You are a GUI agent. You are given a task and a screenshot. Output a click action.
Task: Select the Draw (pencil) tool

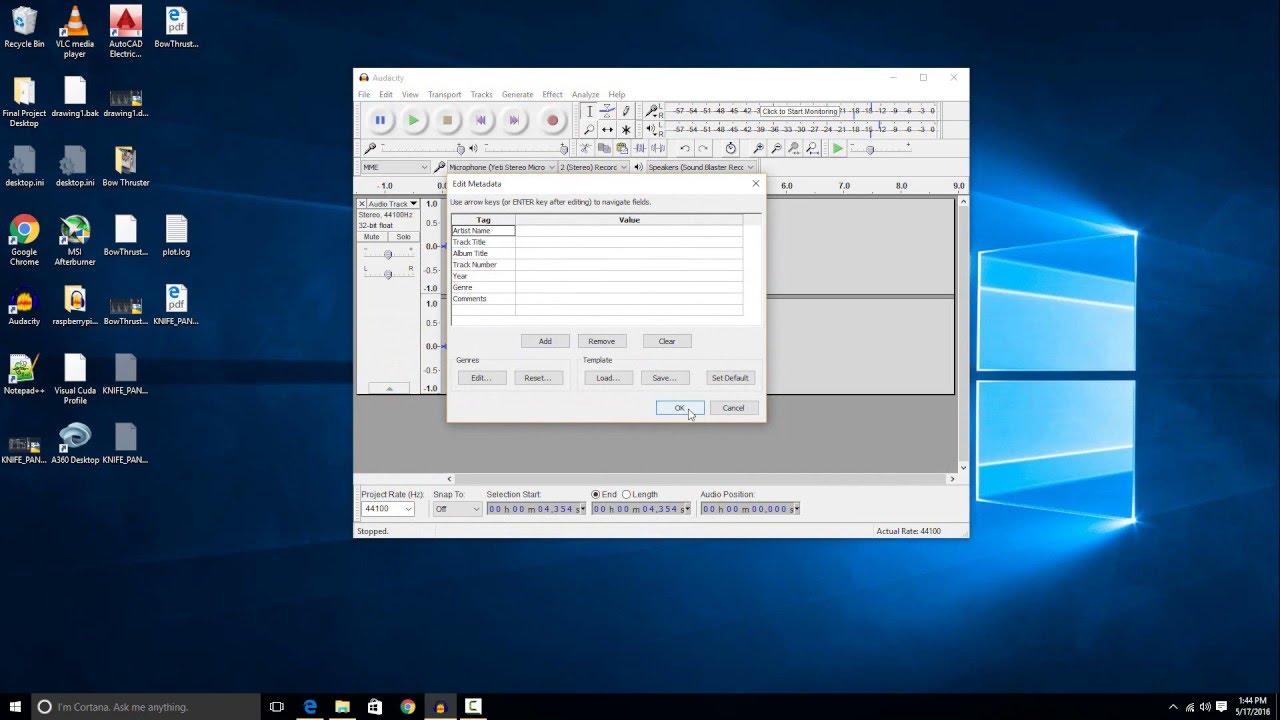626,111
